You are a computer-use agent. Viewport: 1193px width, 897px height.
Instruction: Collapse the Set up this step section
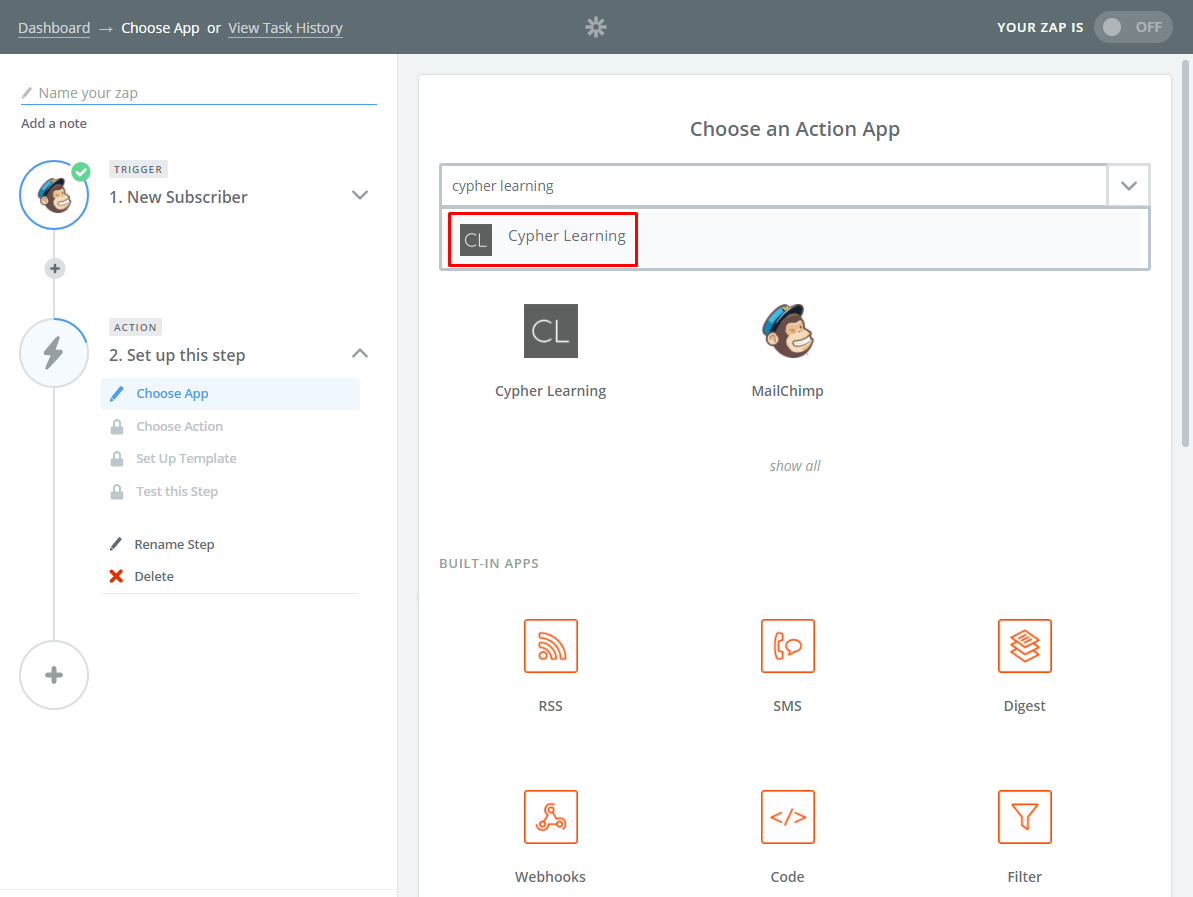tap(360, 353)
